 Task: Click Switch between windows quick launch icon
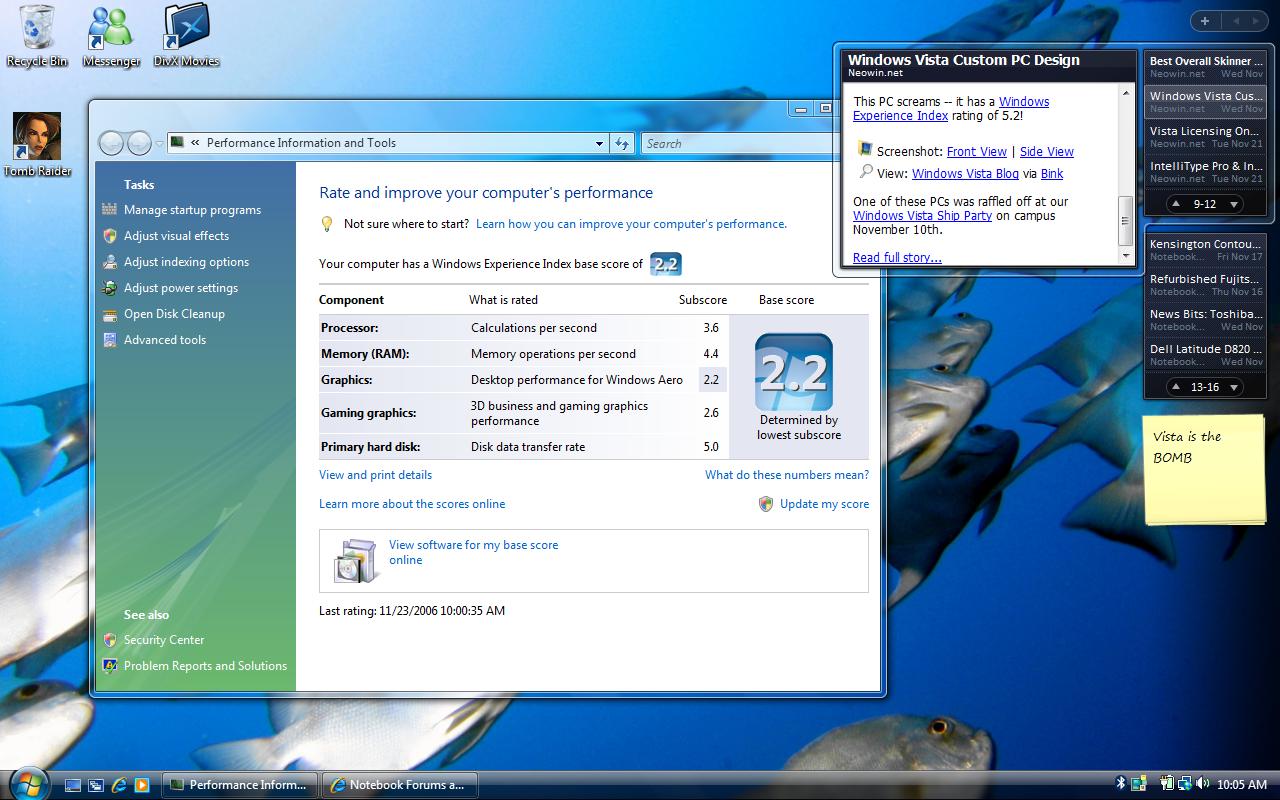(96, 785)
